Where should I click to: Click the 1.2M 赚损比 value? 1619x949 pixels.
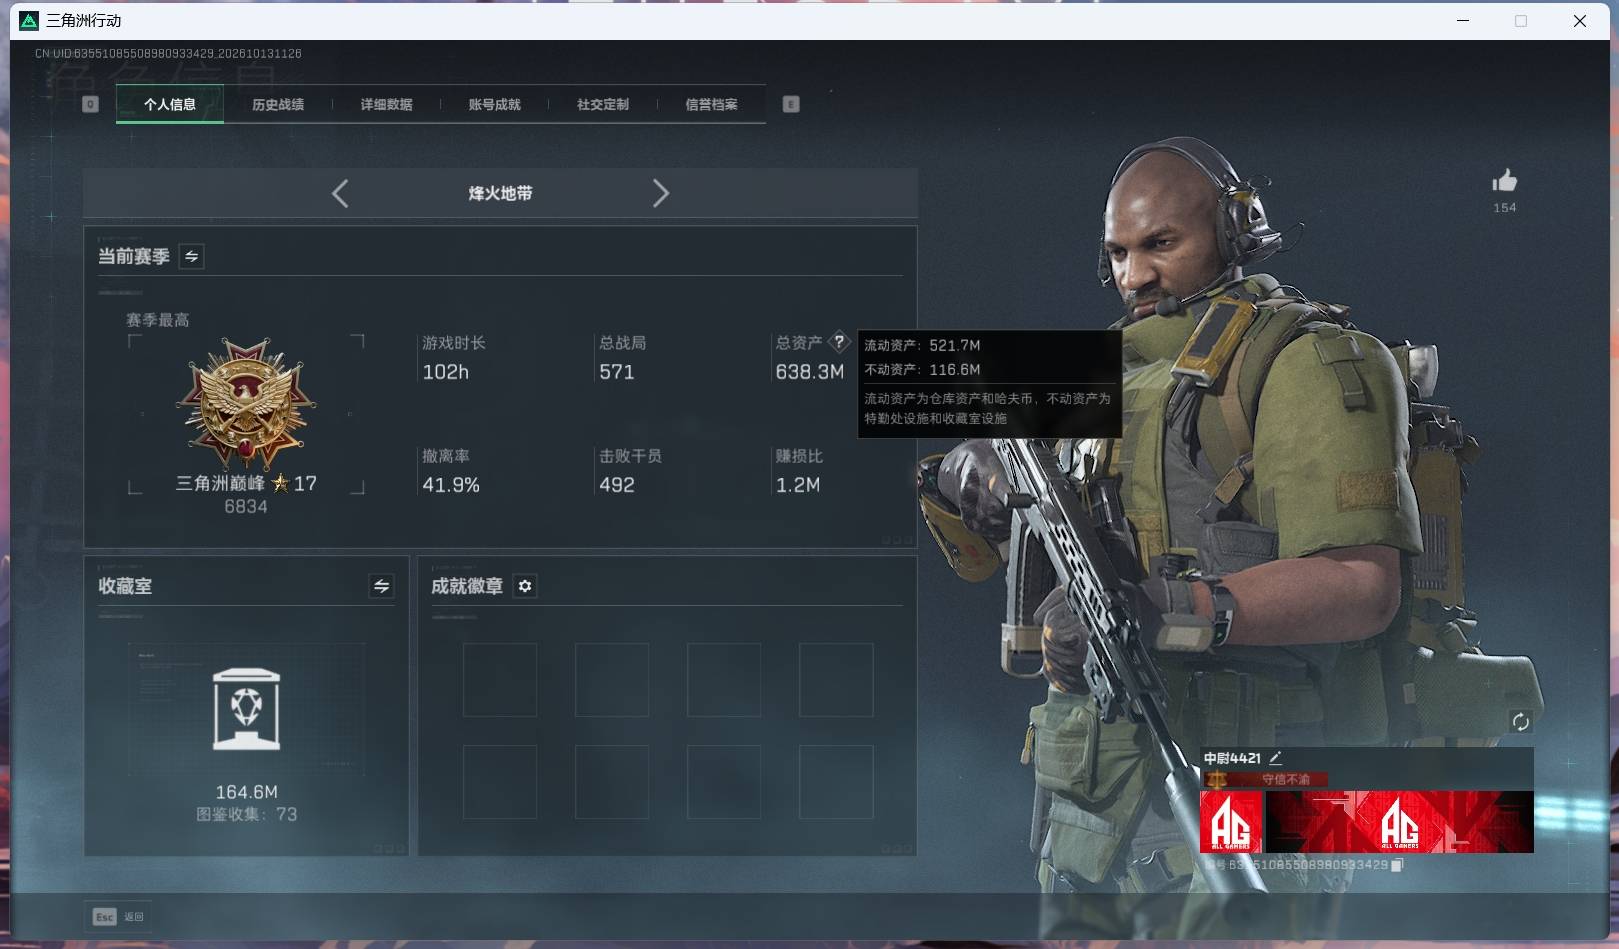[797, 485]
